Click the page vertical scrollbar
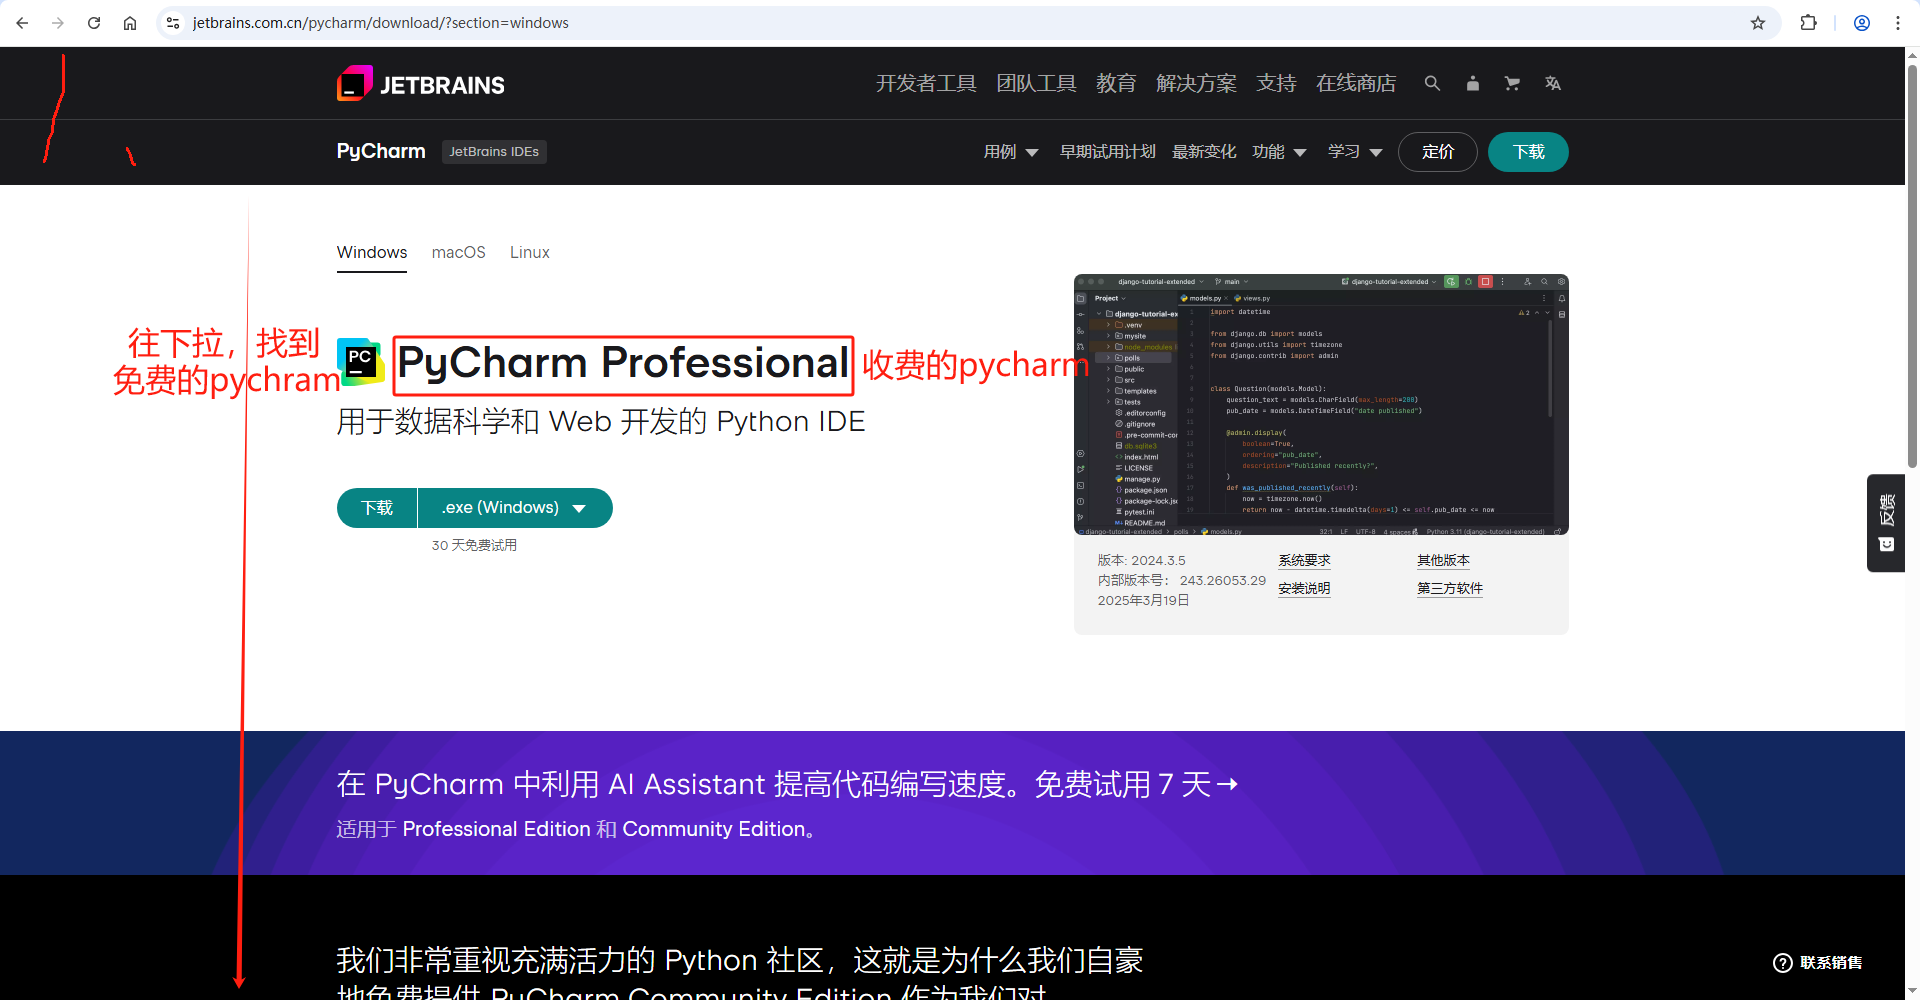The height and width of the screenshot is (1000, 1920). coord(1912,265)
